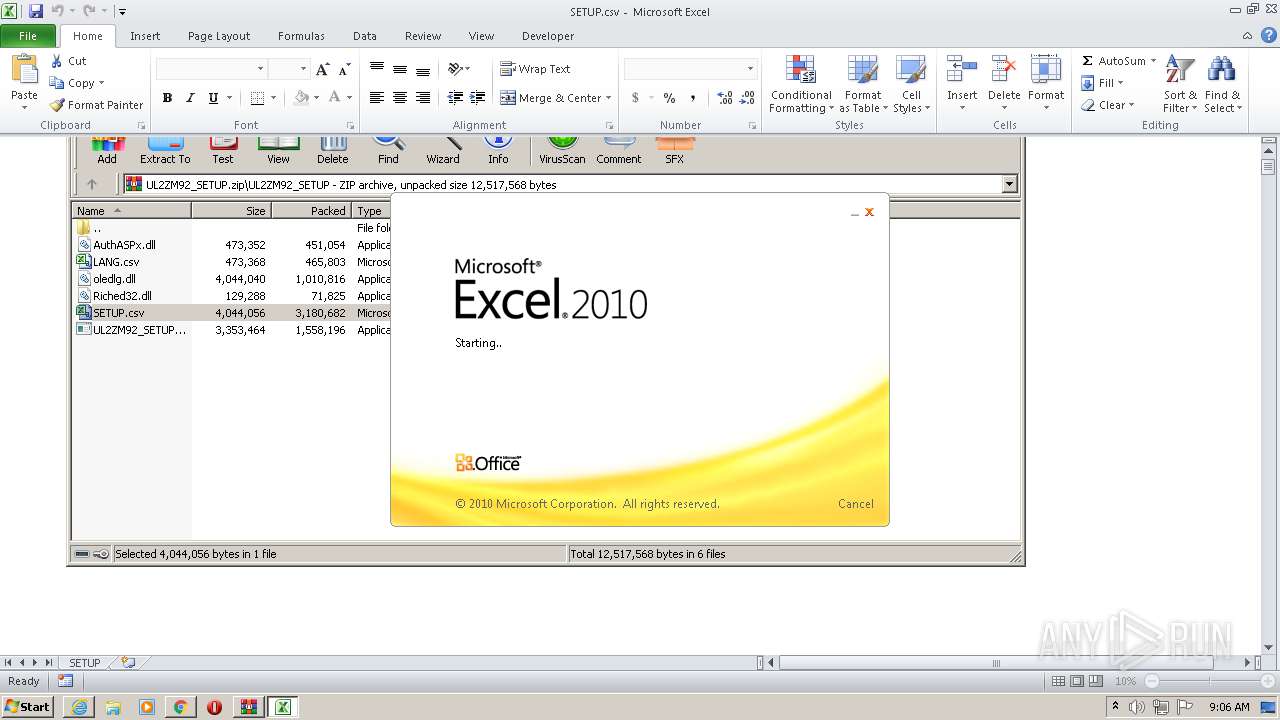
Task: Apply Comma Style number format
Action: 692,98
